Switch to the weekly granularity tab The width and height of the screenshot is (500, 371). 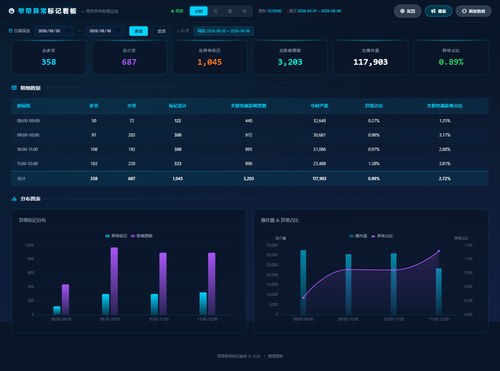pyautogui.click(x=230, y=11)
